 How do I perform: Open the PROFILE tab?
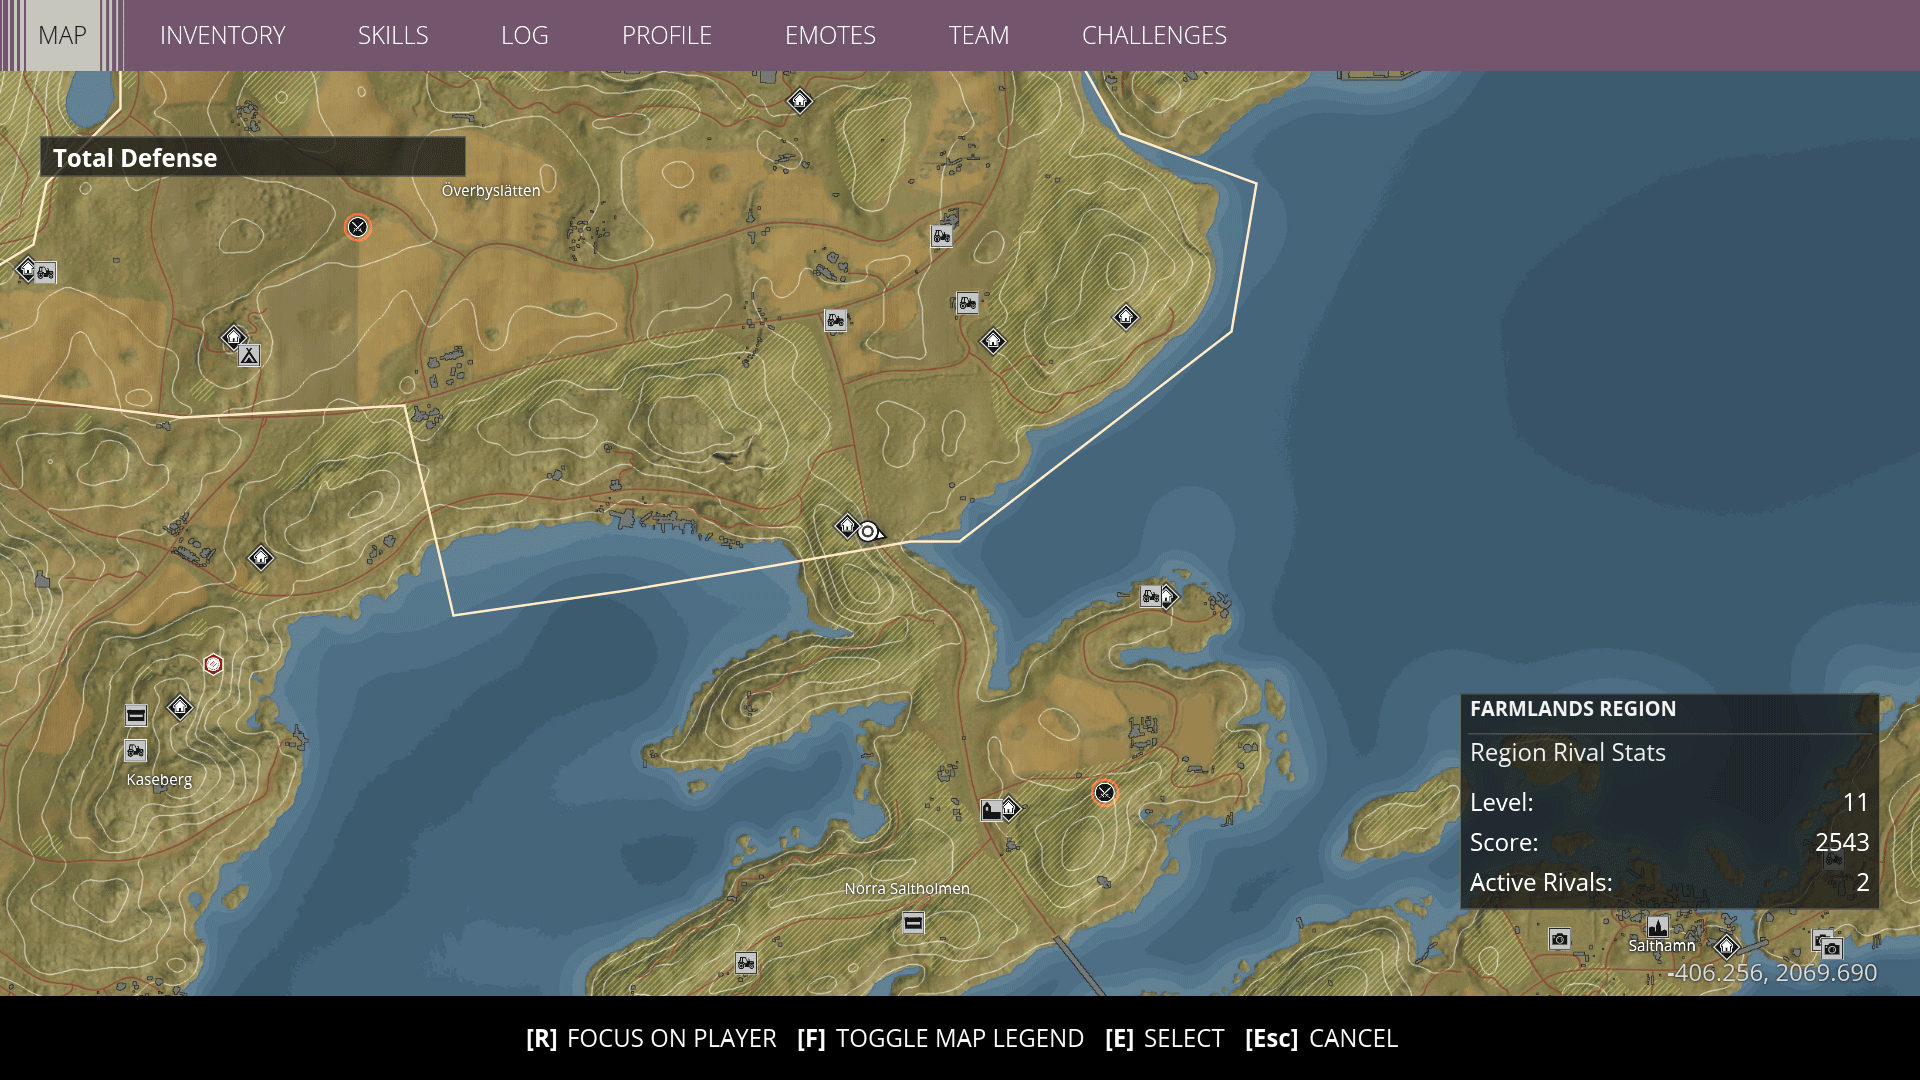pos(666,35)
